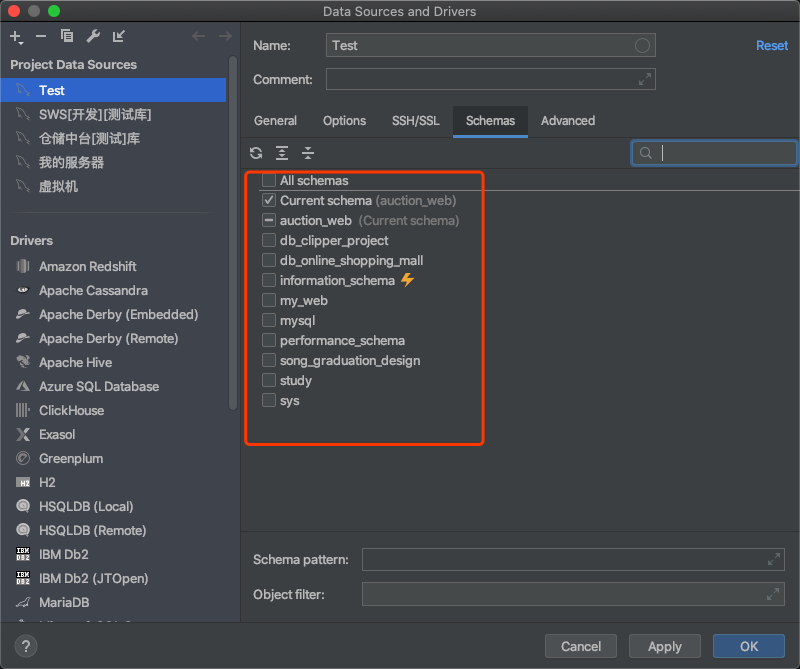Expand the Schema pattern field

click(774, 560)
